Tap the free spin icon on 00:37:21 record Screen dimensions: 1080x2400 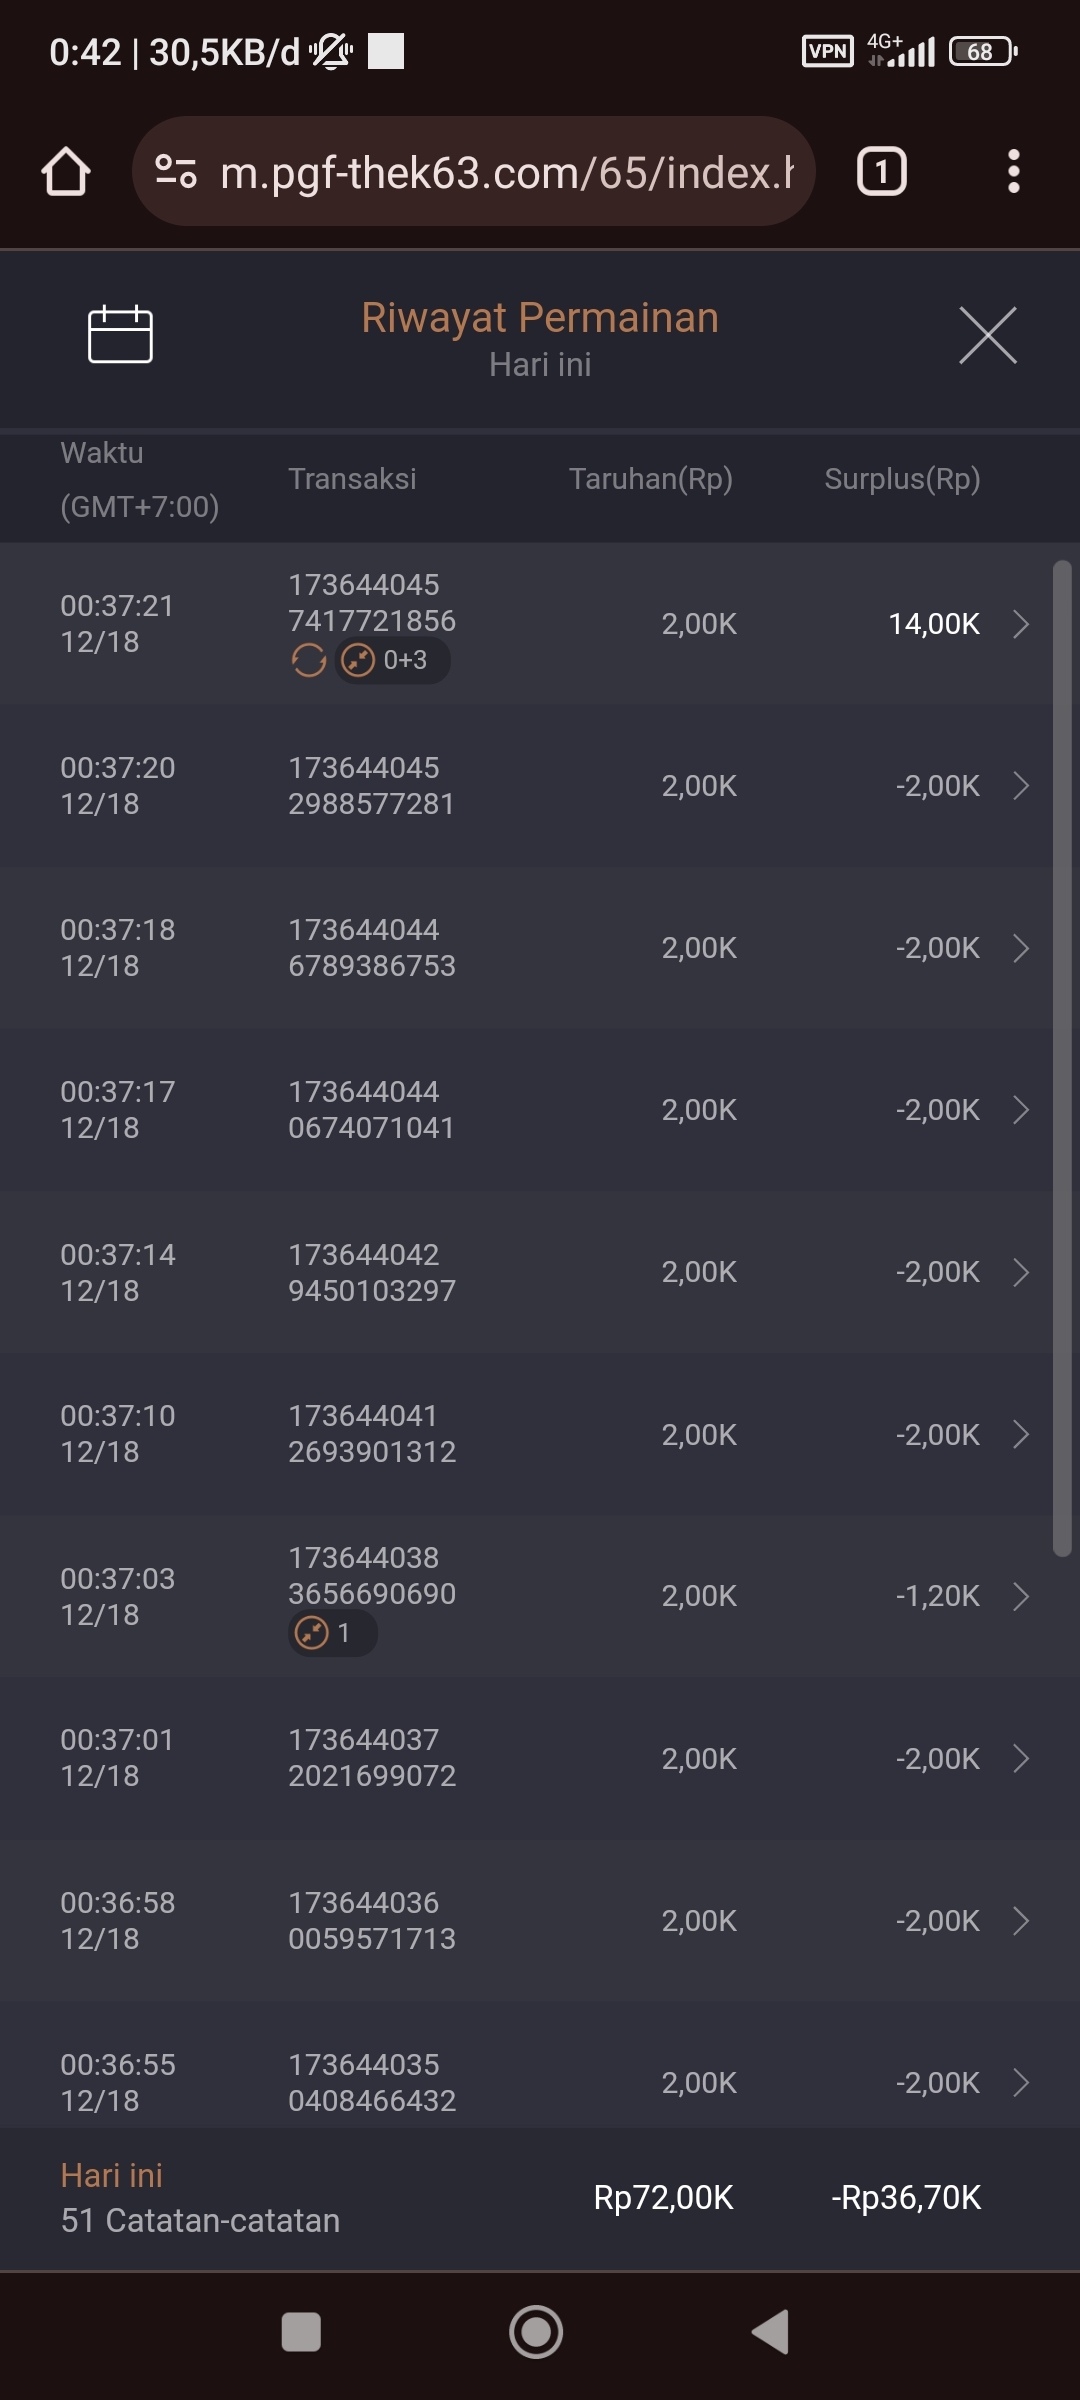309,660
